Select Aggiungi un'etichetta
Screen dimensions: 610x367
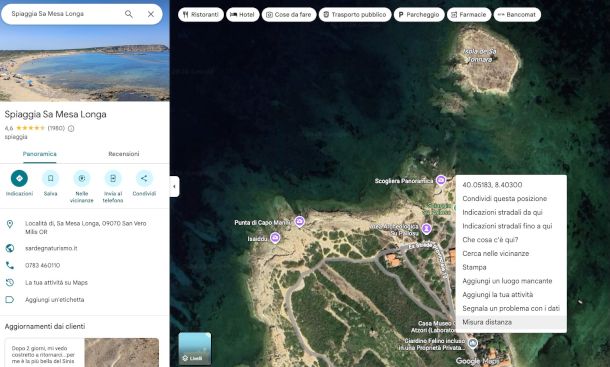tap(54, 300)
